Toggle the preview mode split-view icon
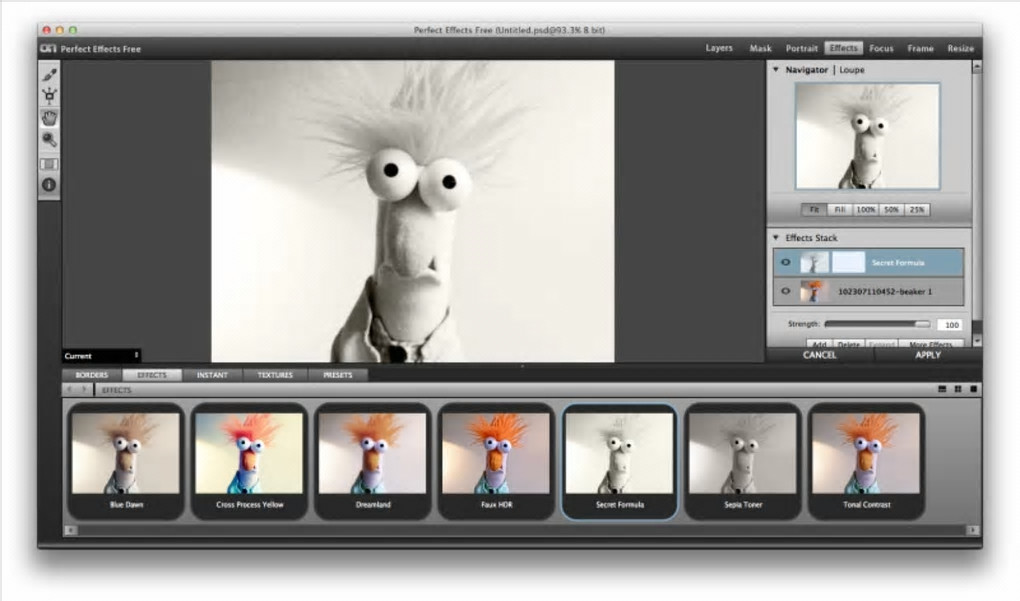This screenshot has width=1020, height=601. click(49, 164)
